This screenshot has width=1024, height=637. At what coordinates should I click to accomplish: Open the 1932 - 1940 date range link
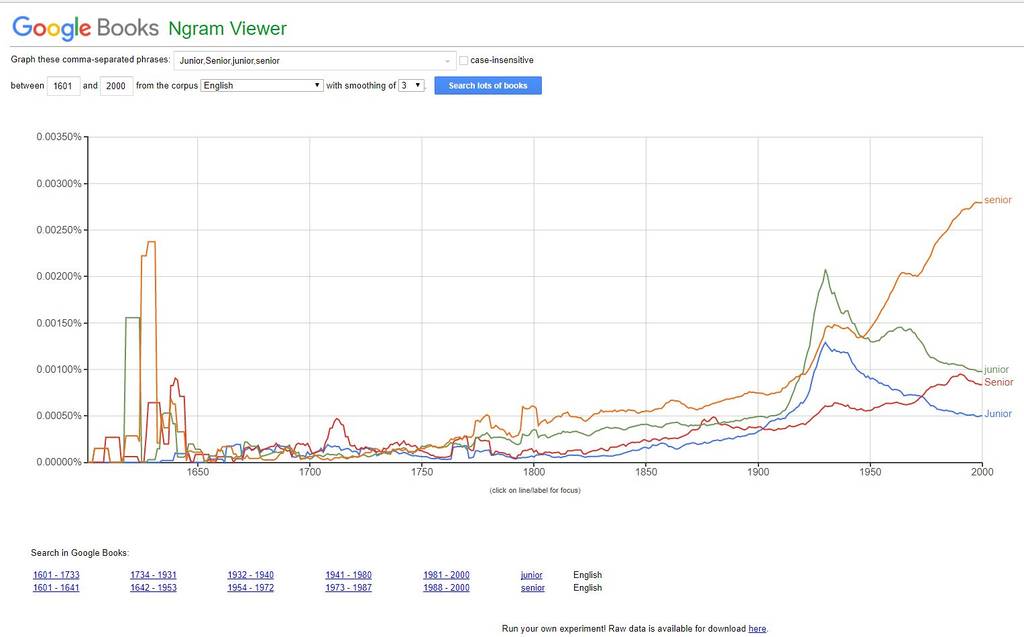tap(250, 575)
